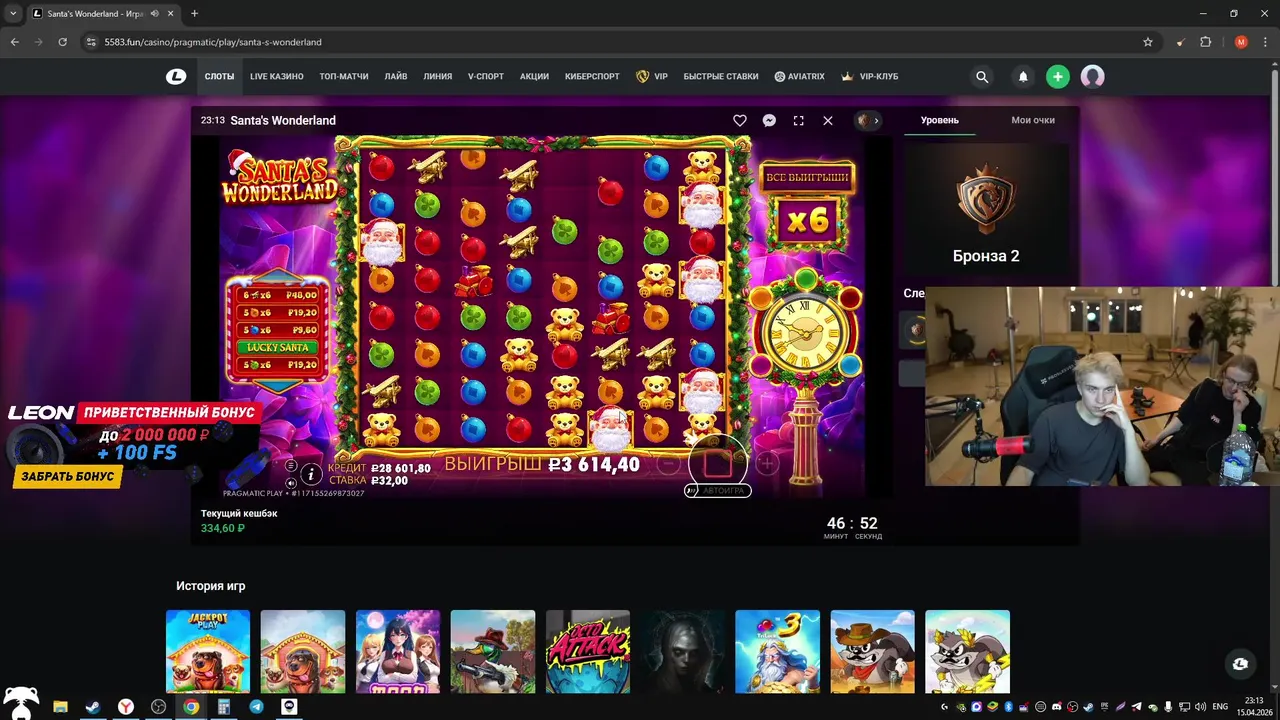Image resolution: width=1280 pixels, height=720 pixels.
Task: Open the Octo Attack game thumbnail
Action: click(x=588, y=651)
